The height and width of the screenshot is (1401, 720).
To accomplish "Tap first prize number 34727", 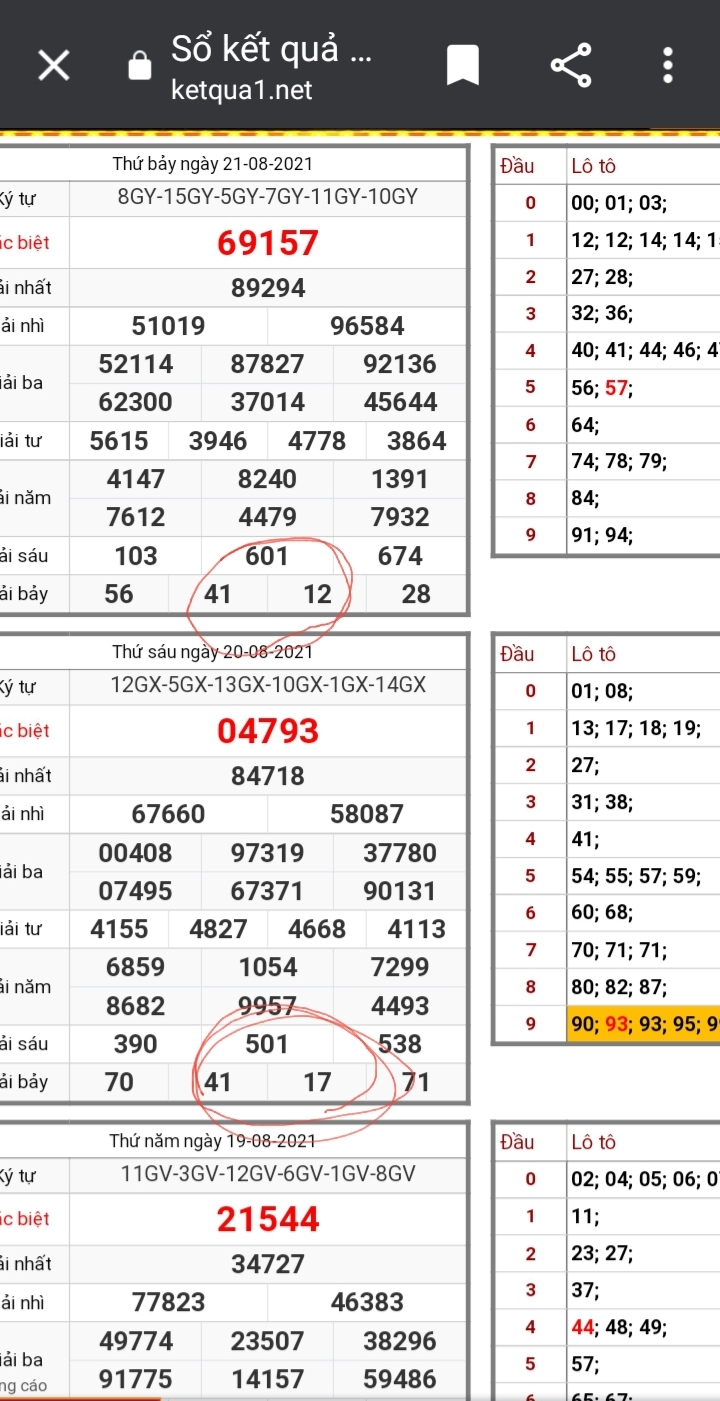I will click(268, 1264).
